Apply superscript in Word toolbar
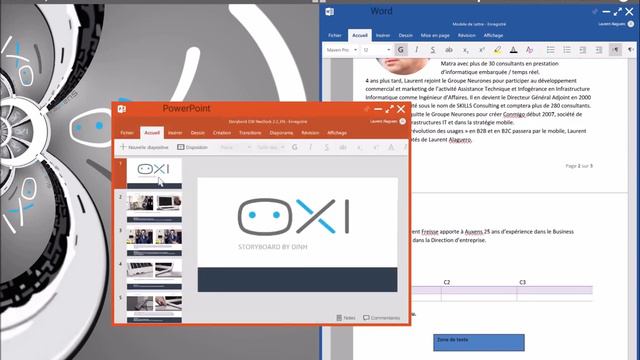The width and height of the screenshot is (640, 360). coord(482,50)
